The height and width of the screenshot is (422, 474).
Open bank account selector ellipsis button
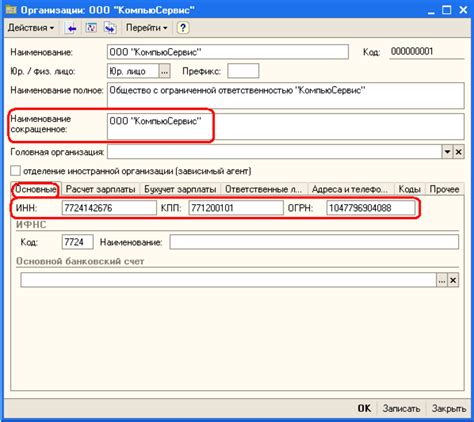[x=442, y=280]
